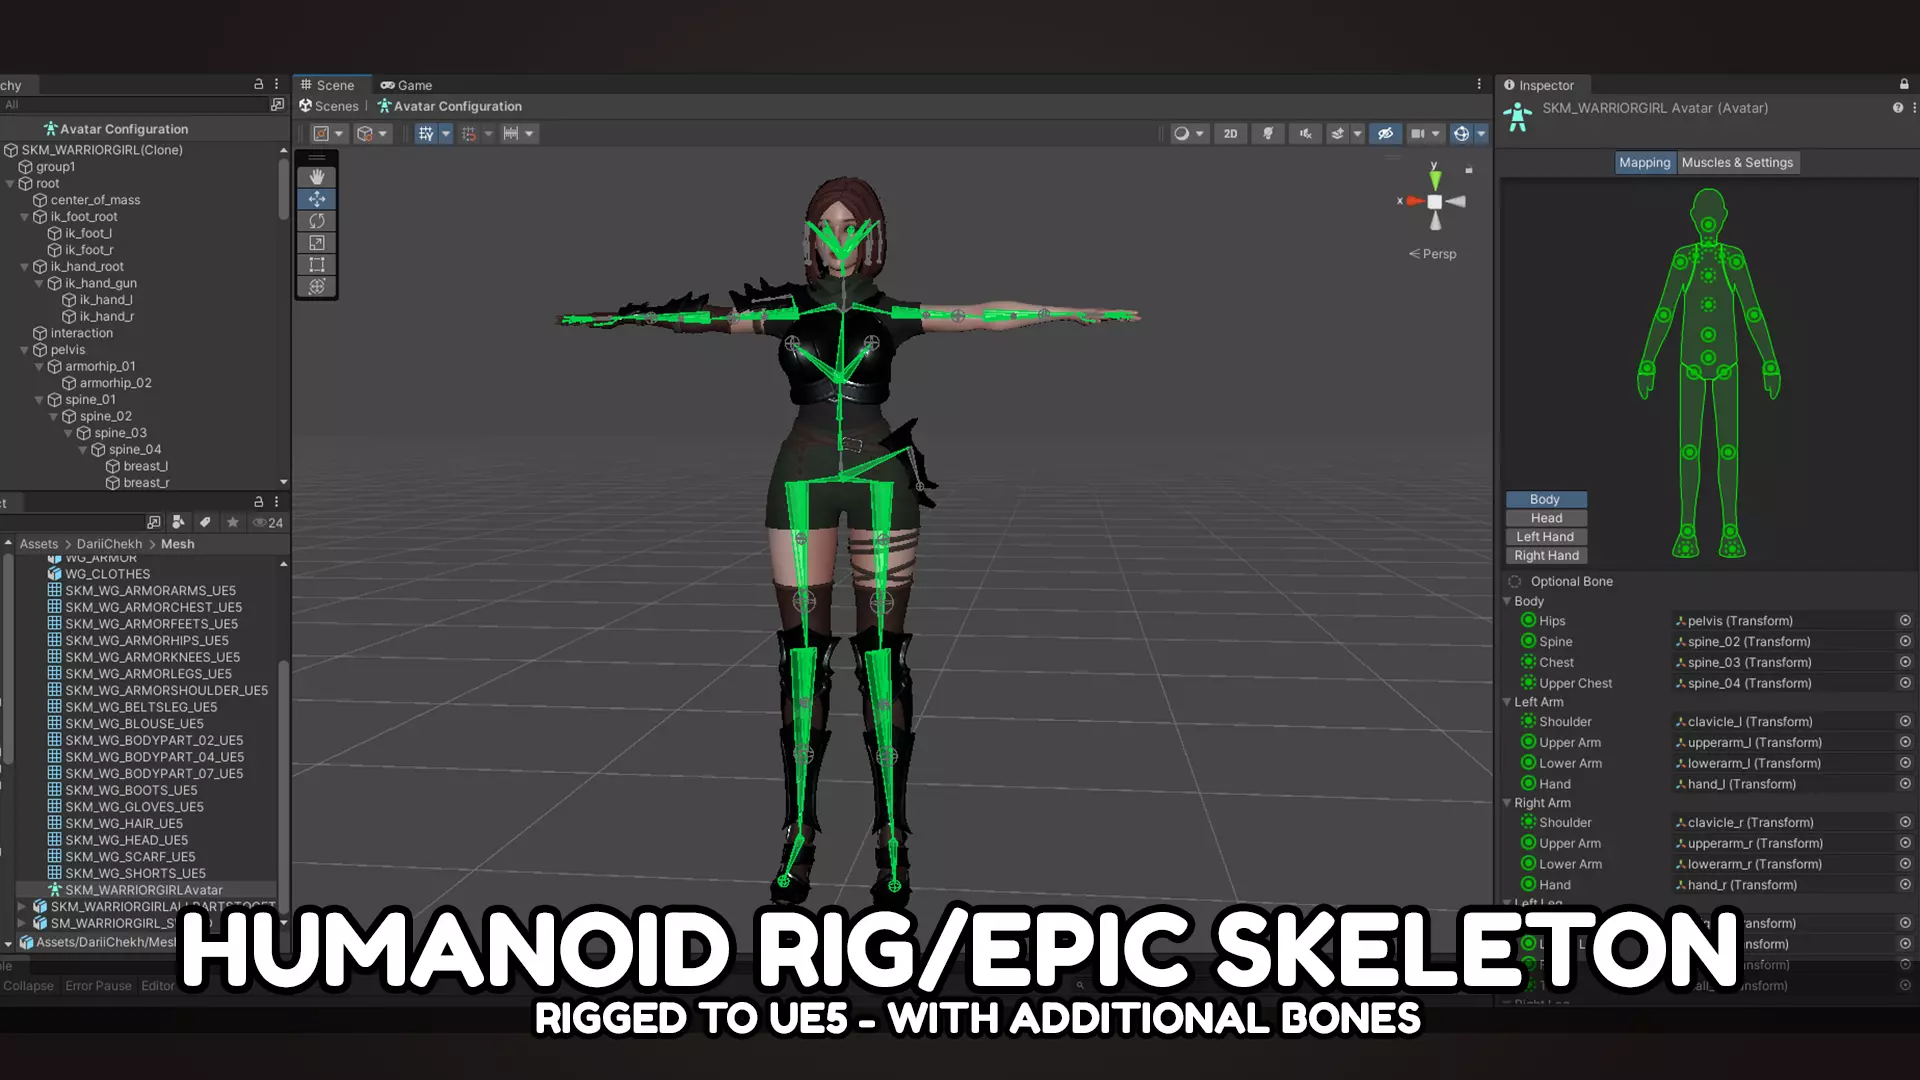Select SKM_WG_BOOTS_UE5 mesh asset
The image size is (1920, 1080).
pyautogui.click(x=131, y=790)
